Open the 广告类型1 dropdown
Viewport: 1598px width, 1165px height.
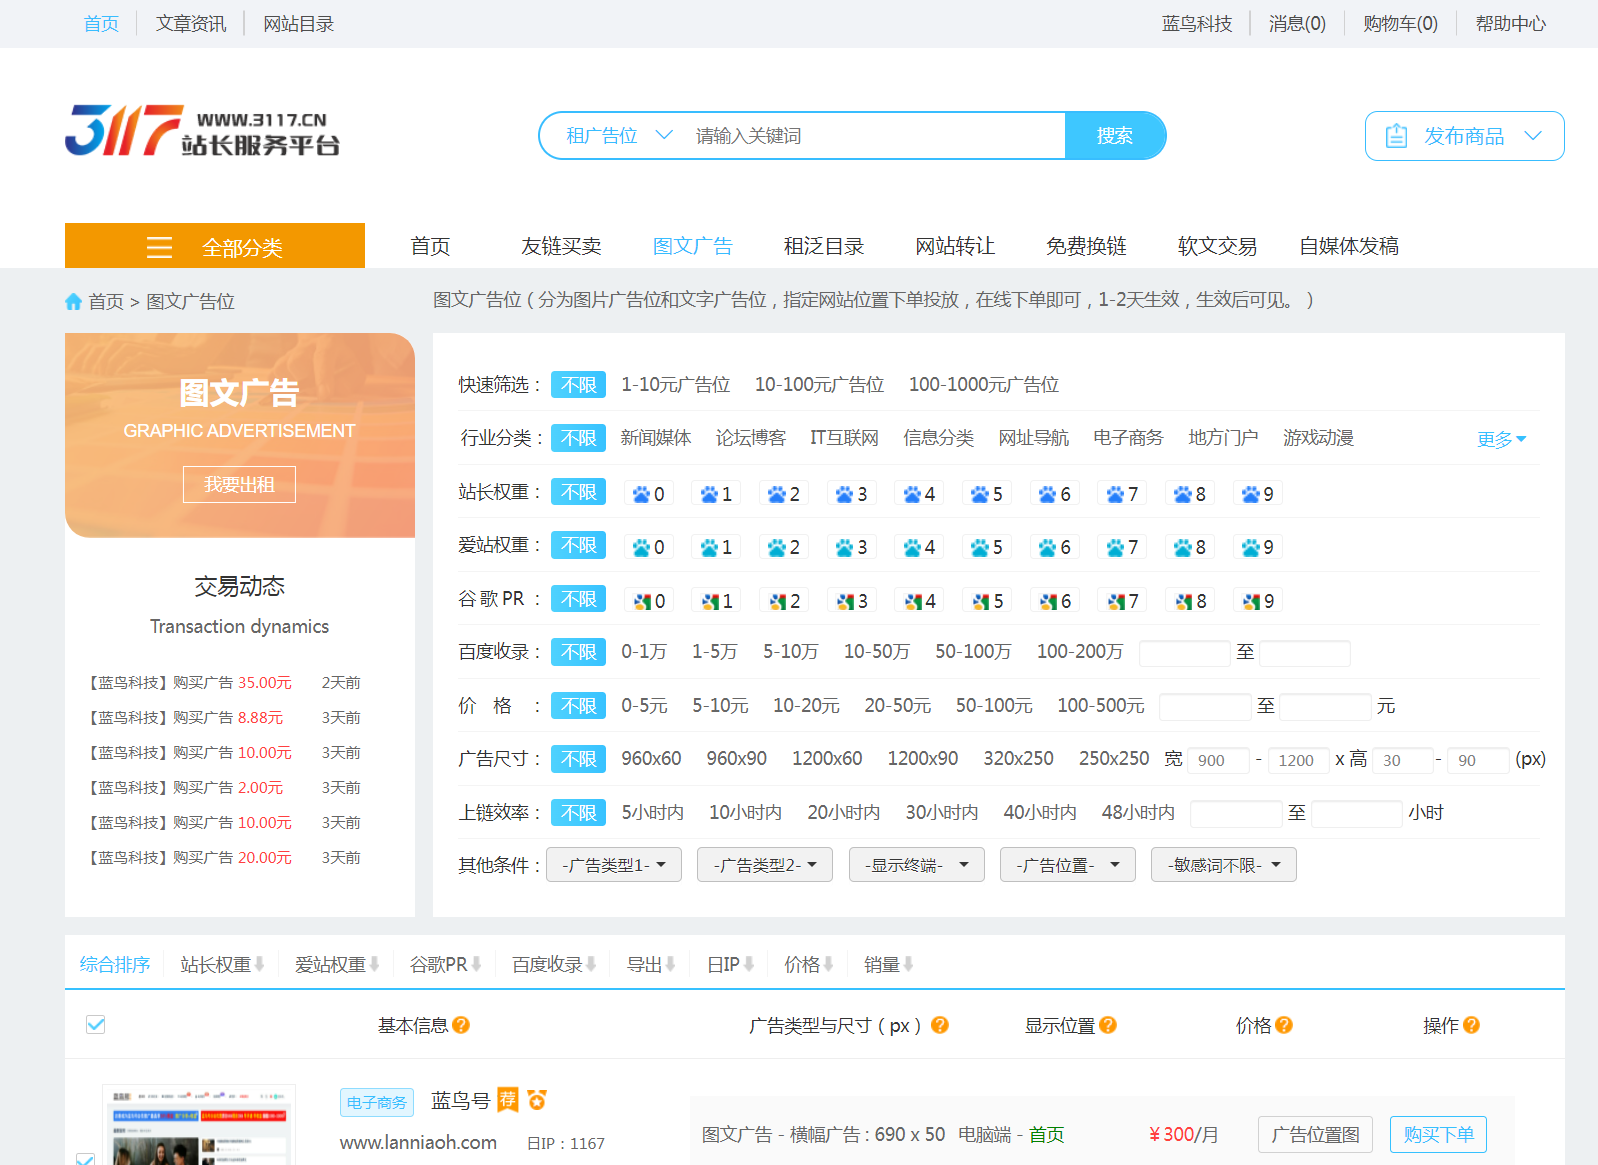pos(614,865)
